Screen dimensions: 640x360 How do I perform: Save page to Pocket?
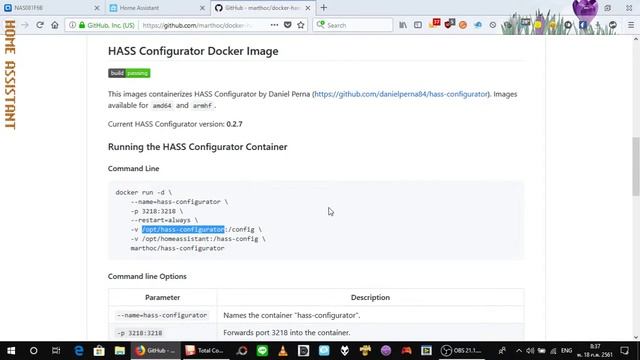pos(288,25)
